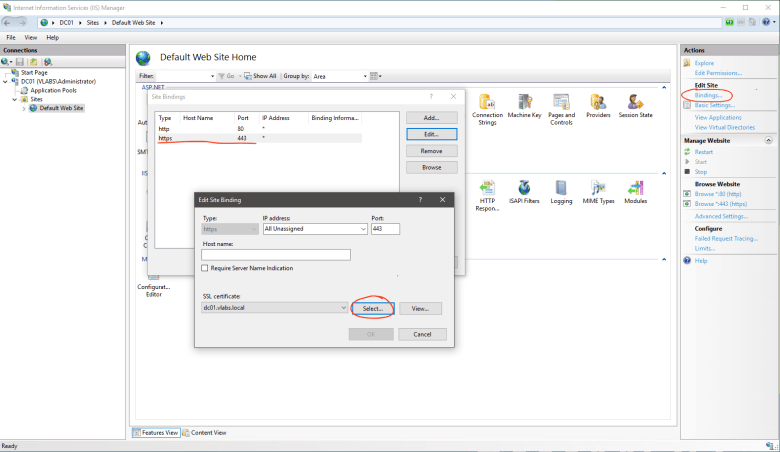Open the Session State feature

click(x=635, y=102)
